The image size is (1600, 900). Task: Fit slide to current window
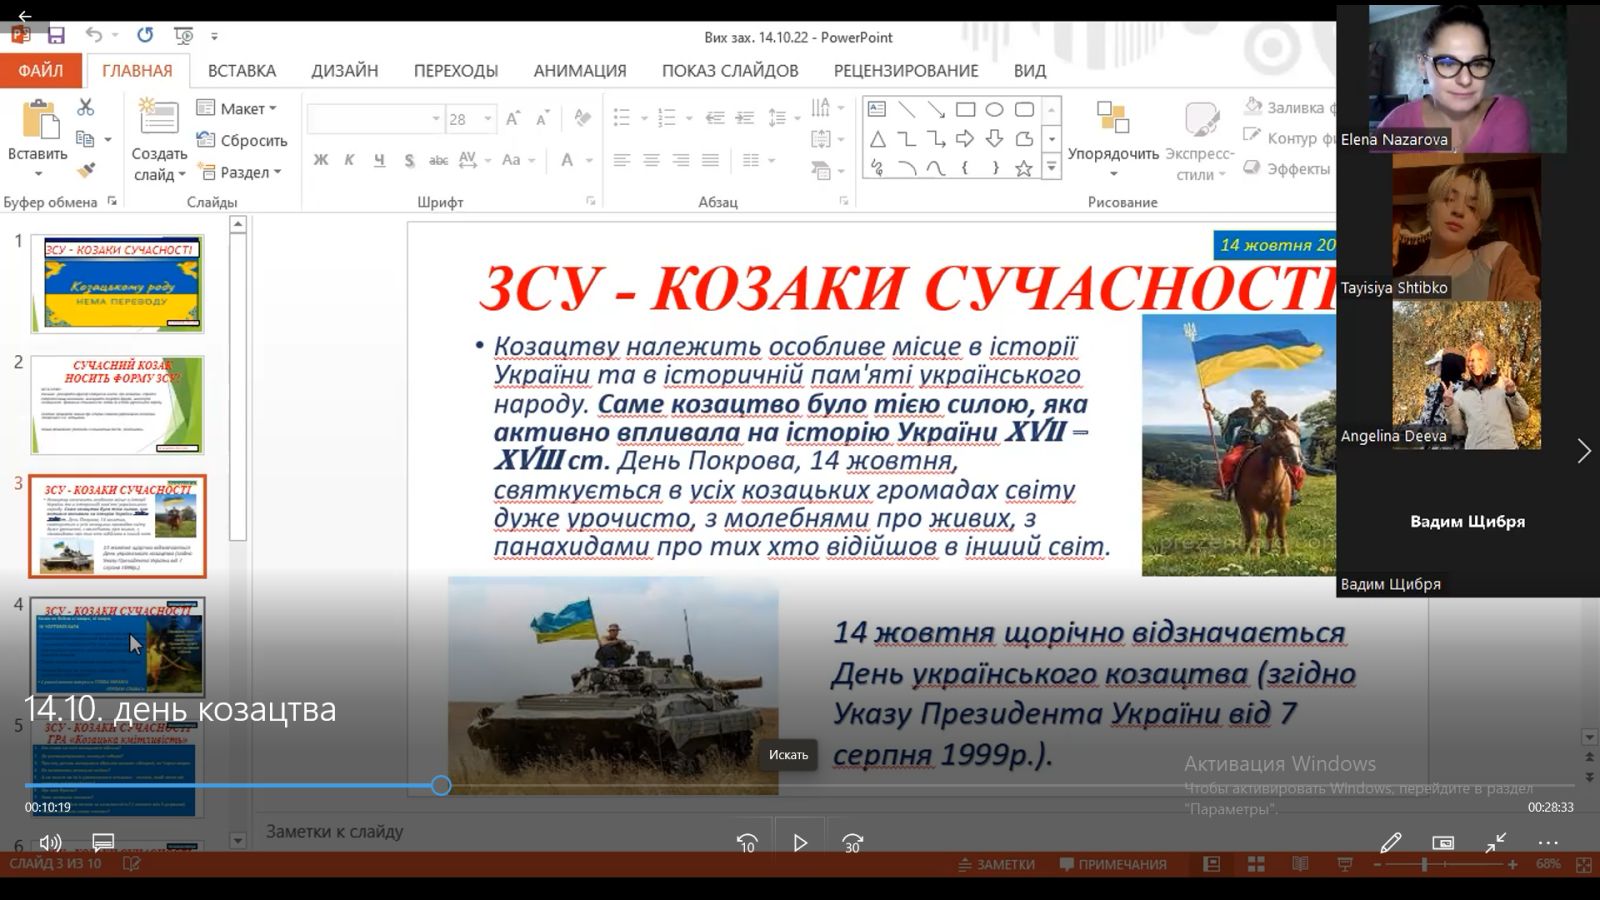(x=1584, y=864)
